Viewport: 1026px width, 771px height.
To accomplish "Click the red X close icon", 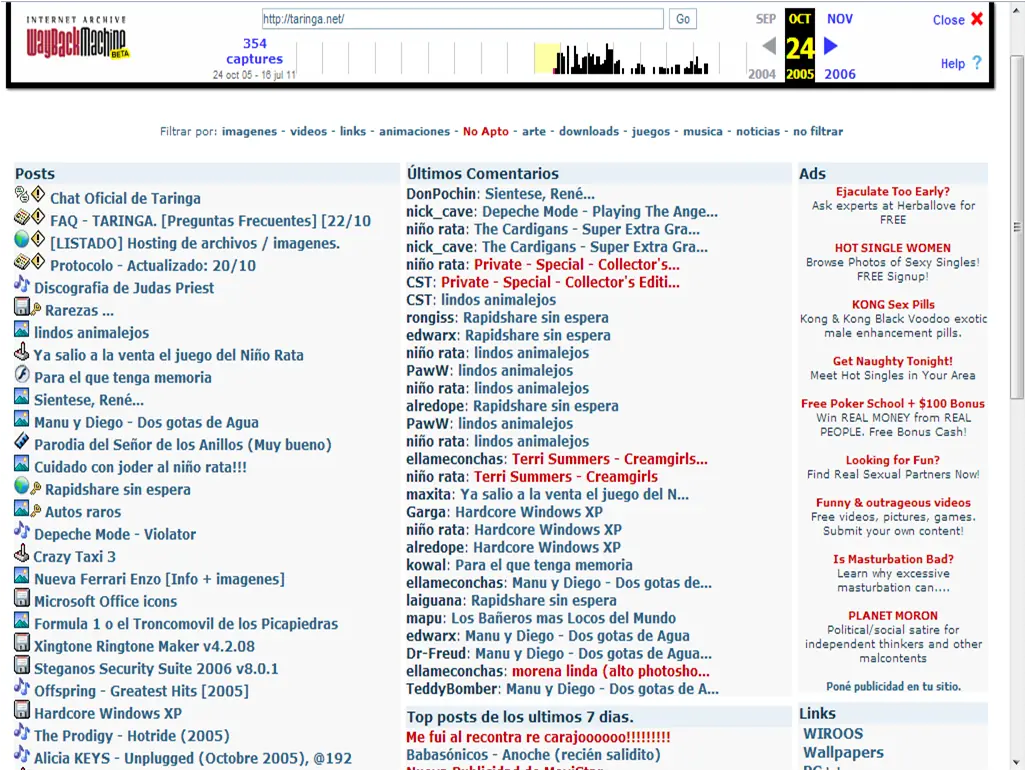I will 977,19.
